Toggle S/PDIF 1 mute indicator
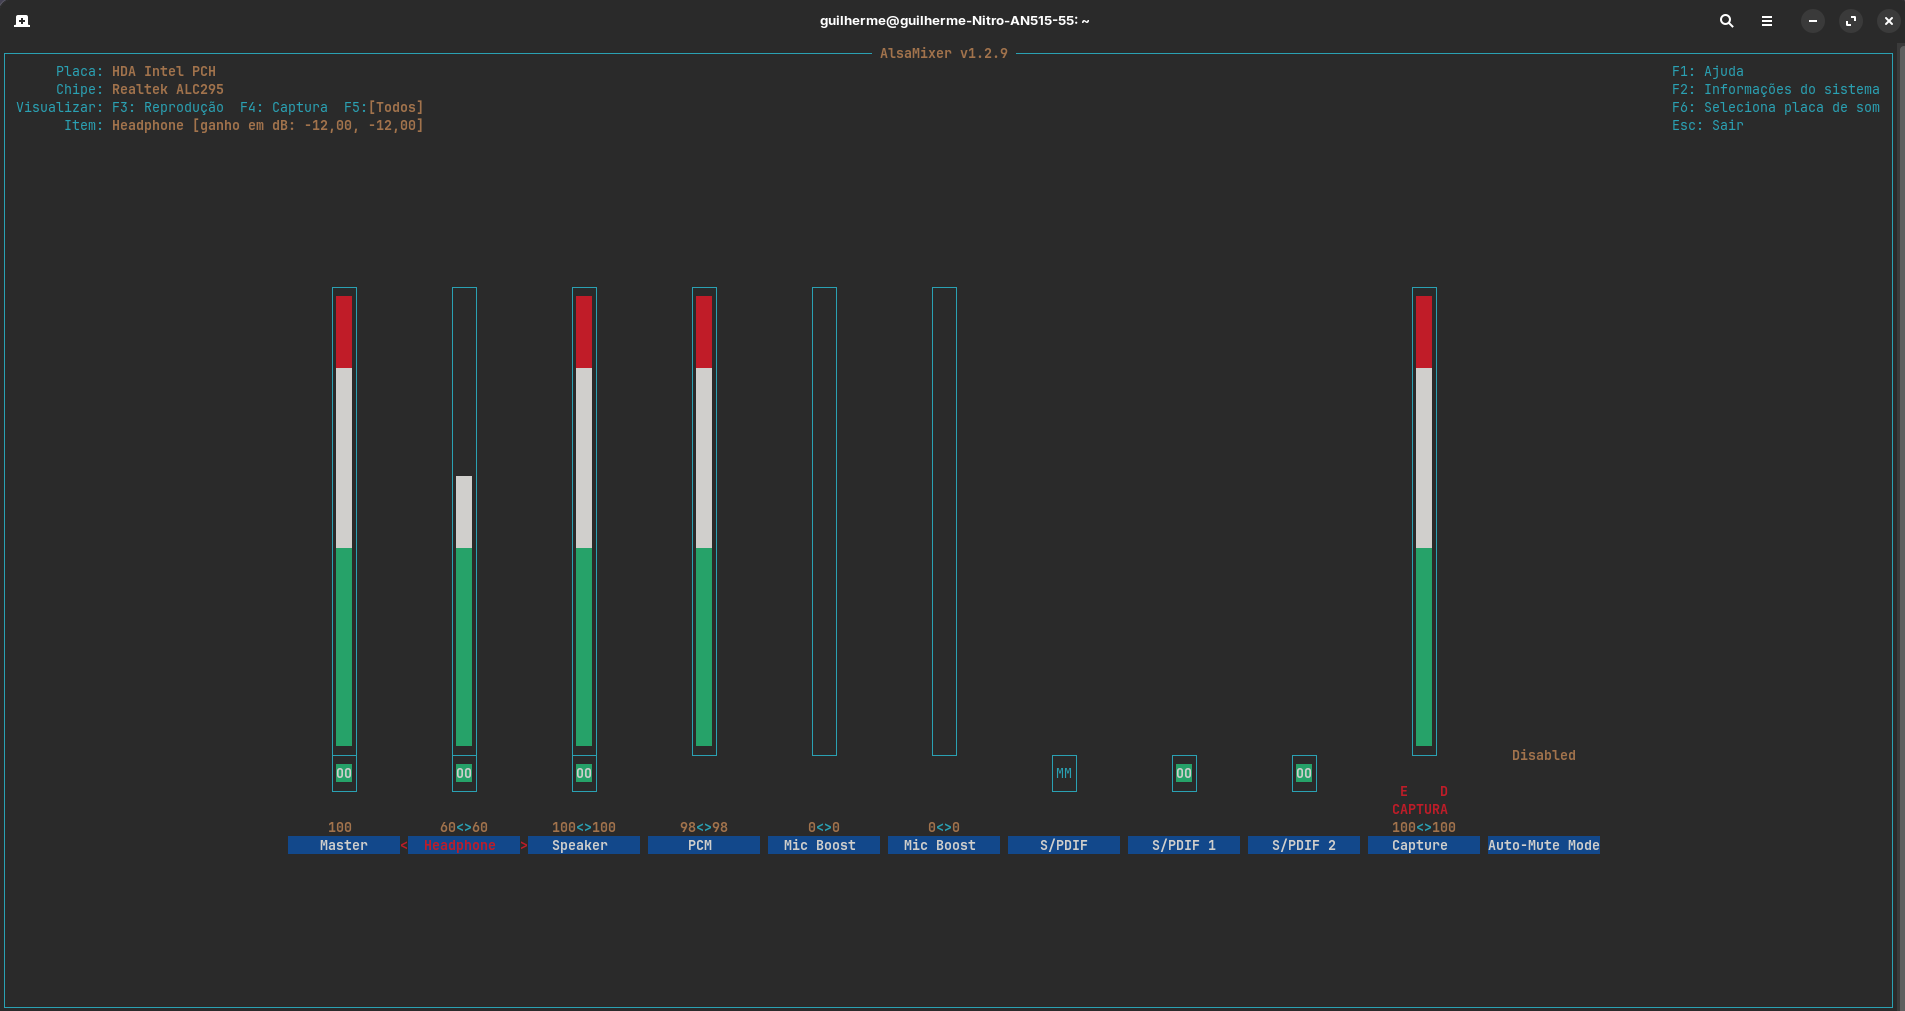The width and height of the screenshot is (1905, 1011). coord(1184,773)
